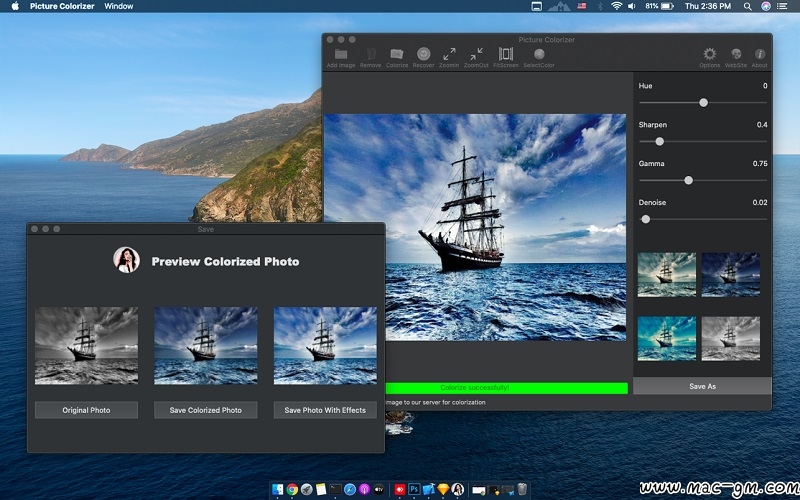Click the Sharpen slider handle

pyautogui.click(x=660, y=141)
